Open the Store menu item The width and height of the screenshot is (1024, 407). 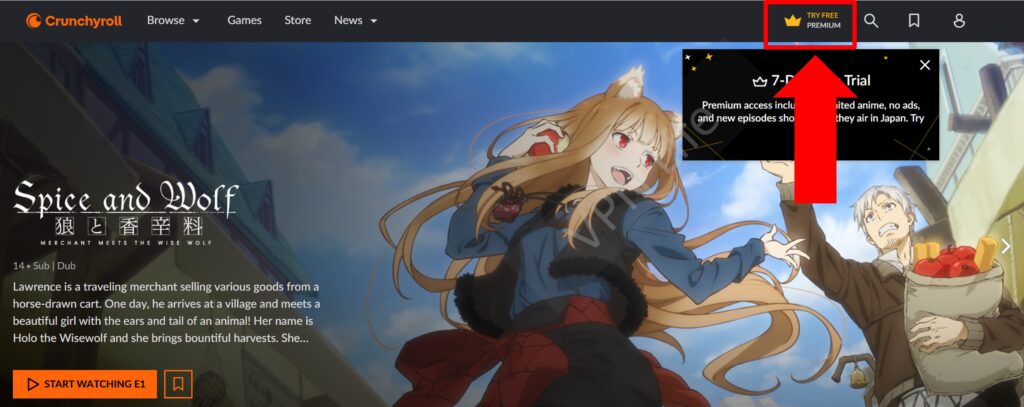(x=297, y=20)
